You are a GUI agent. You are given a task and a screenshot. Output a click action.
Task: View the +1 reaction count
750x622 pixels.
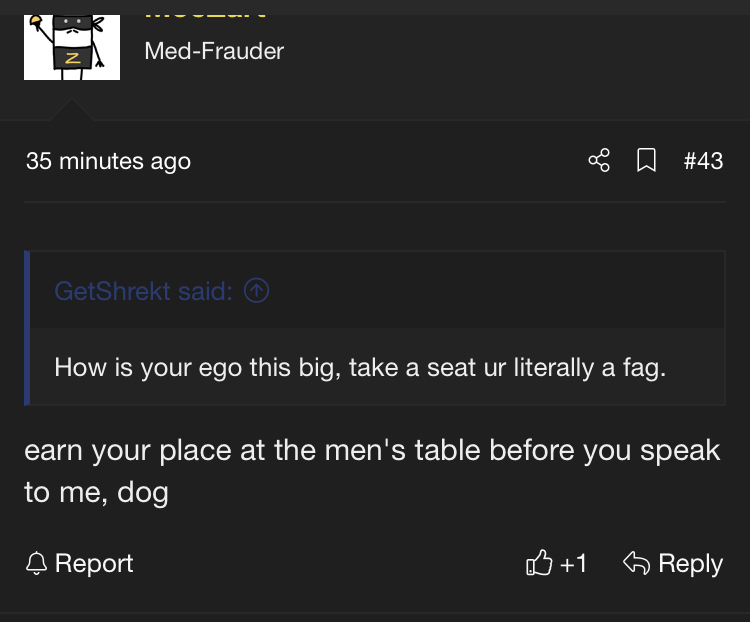pos(573,564)
